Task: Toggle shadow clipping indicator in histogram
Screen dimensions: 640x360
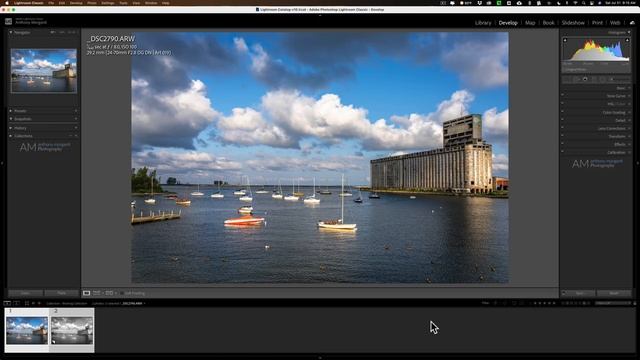Action: click(x=565, y=40)
